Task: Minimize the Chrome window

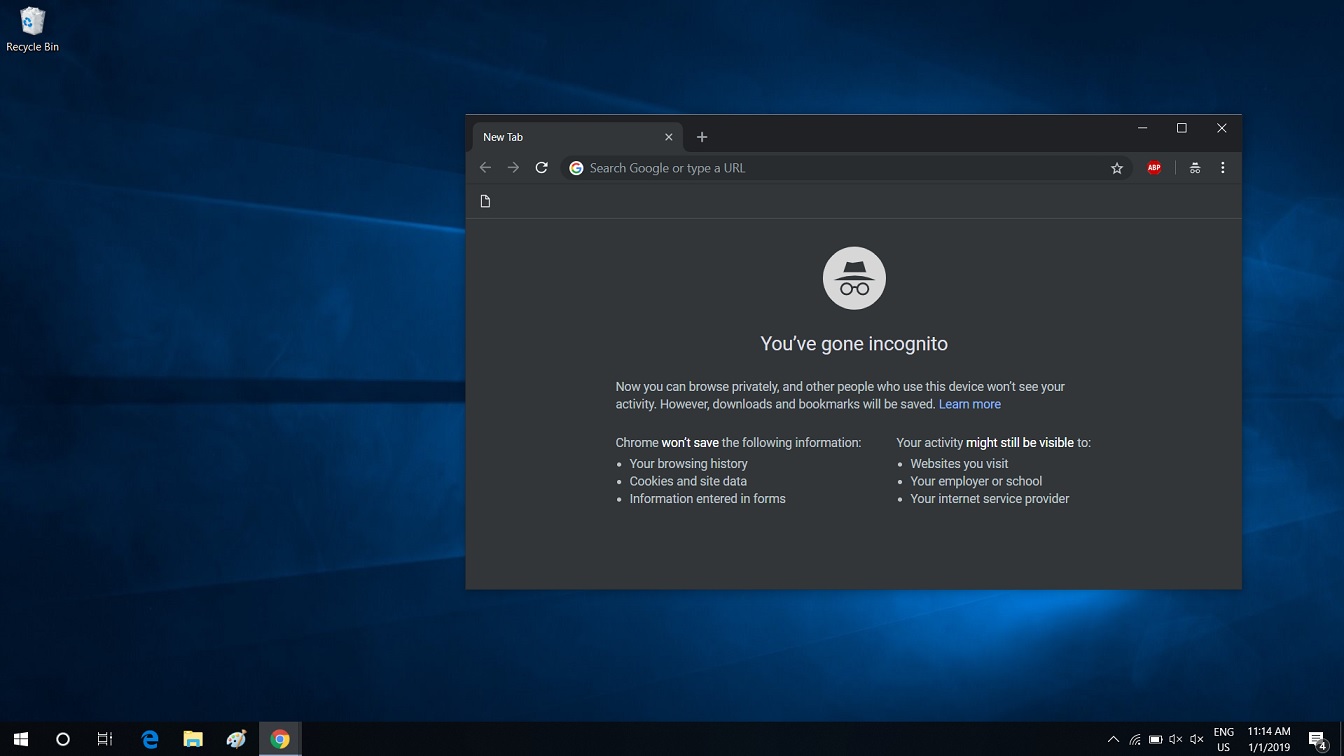Action: 1142,128
